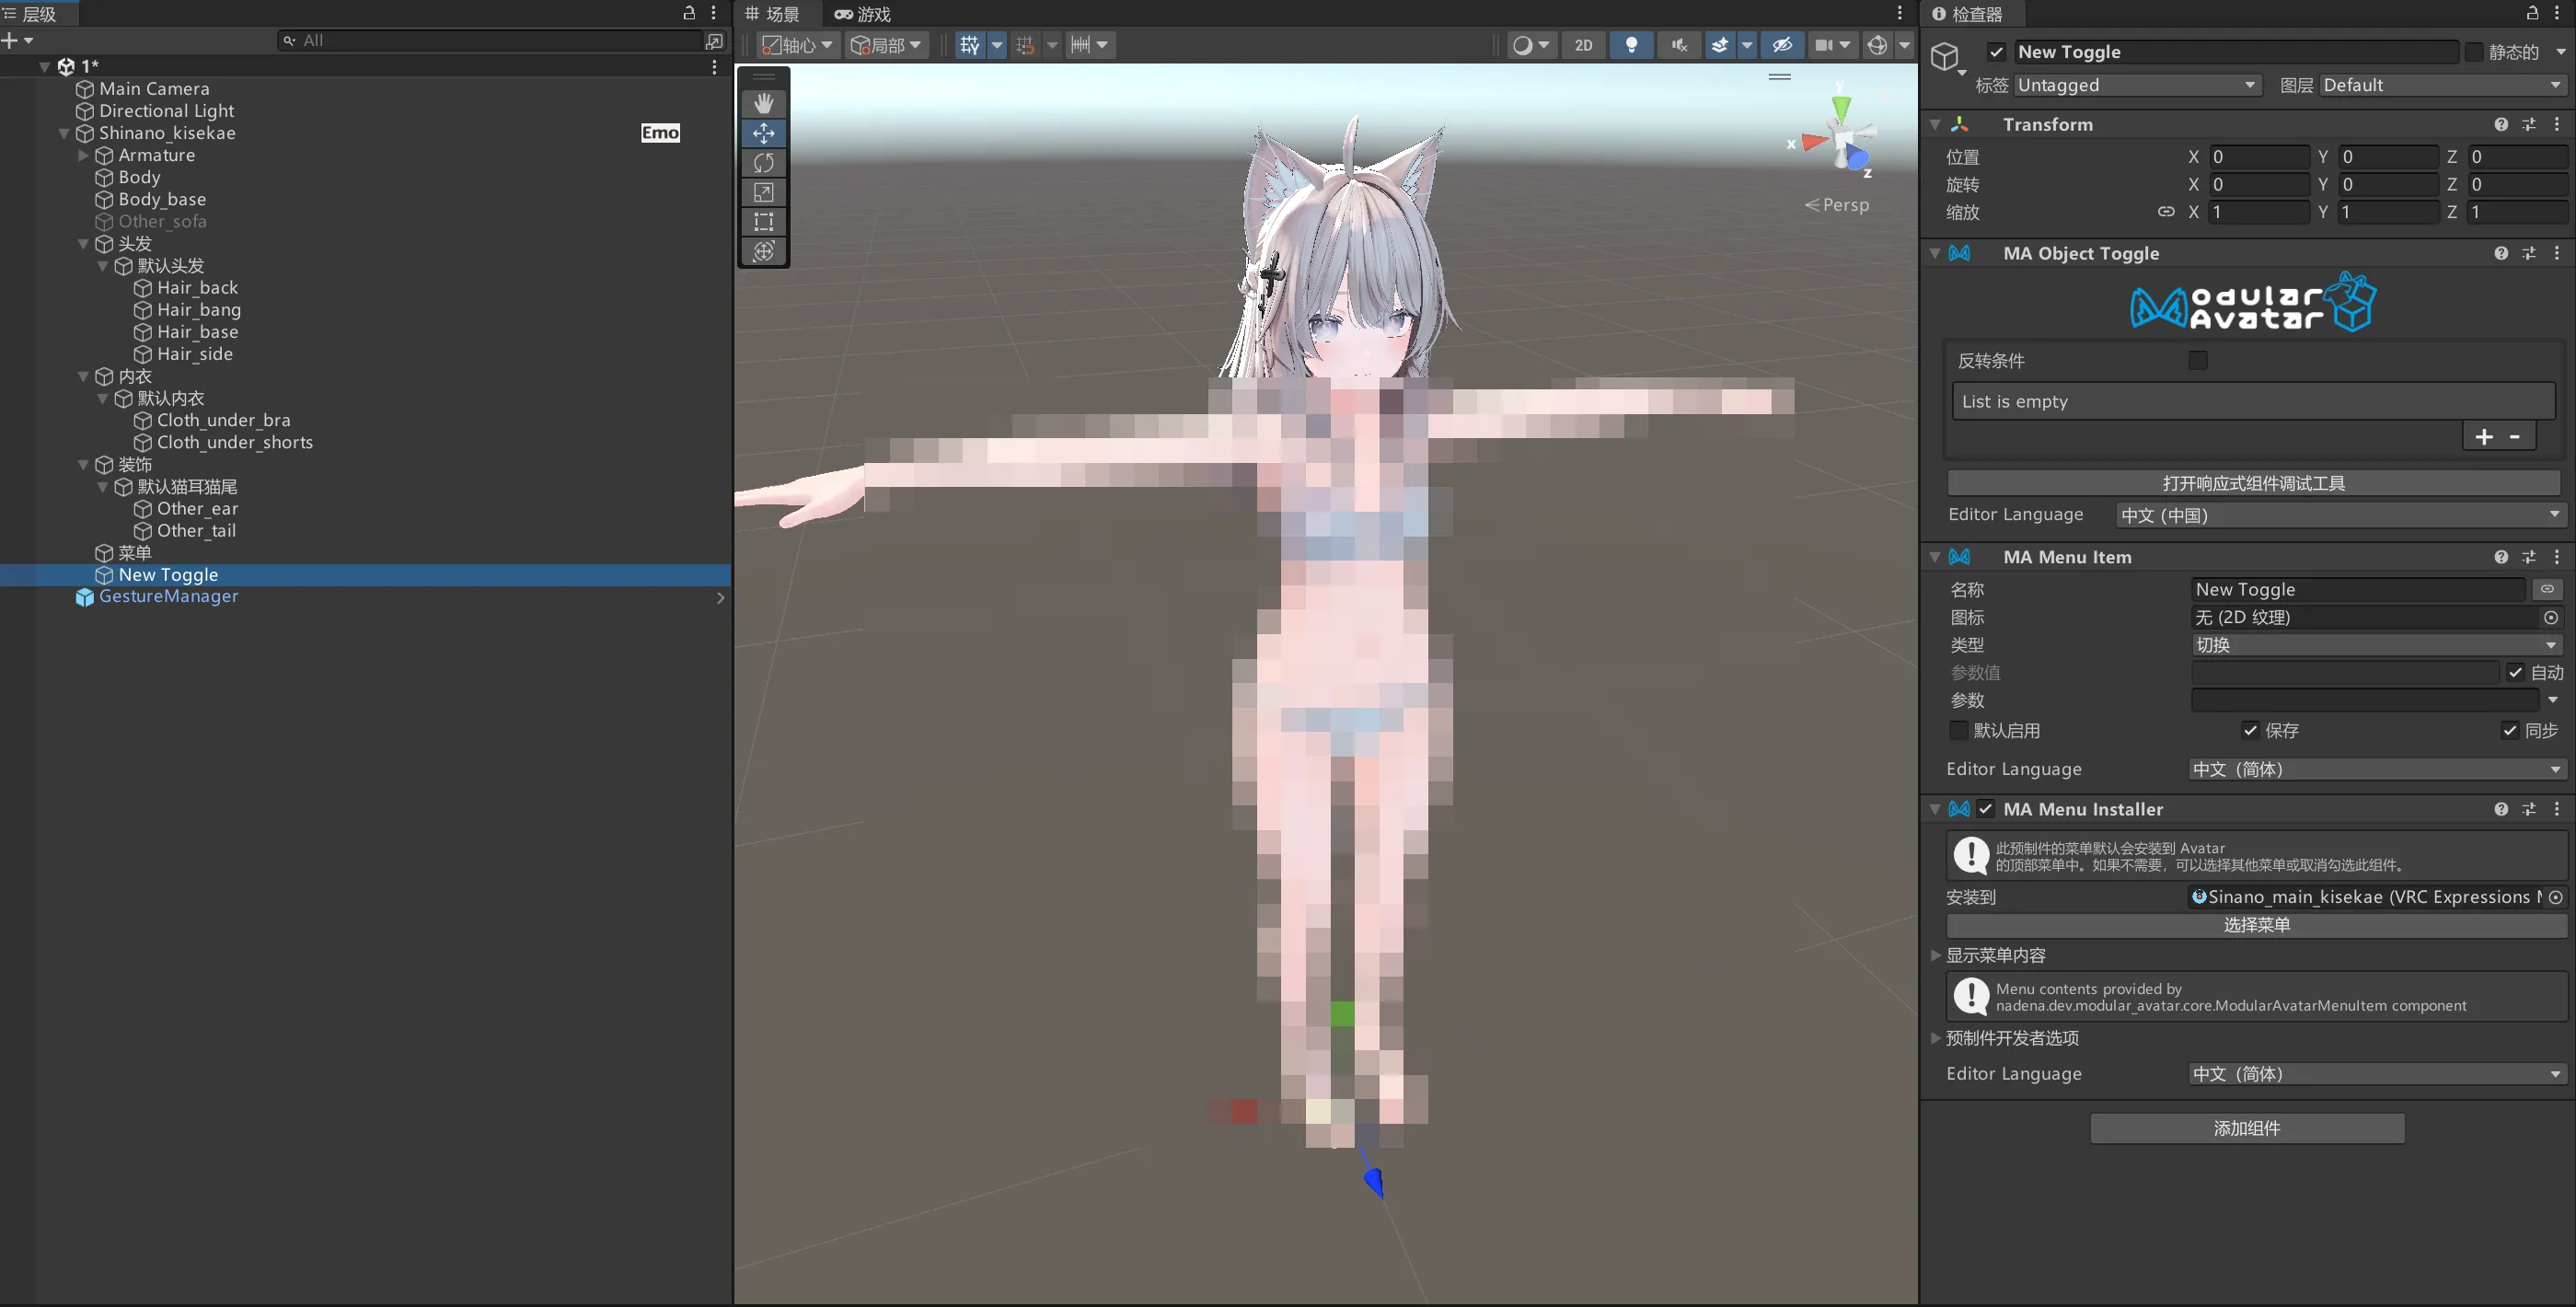Open Transform component help icon
Screen dimensions: 2576x1307
2501,124
